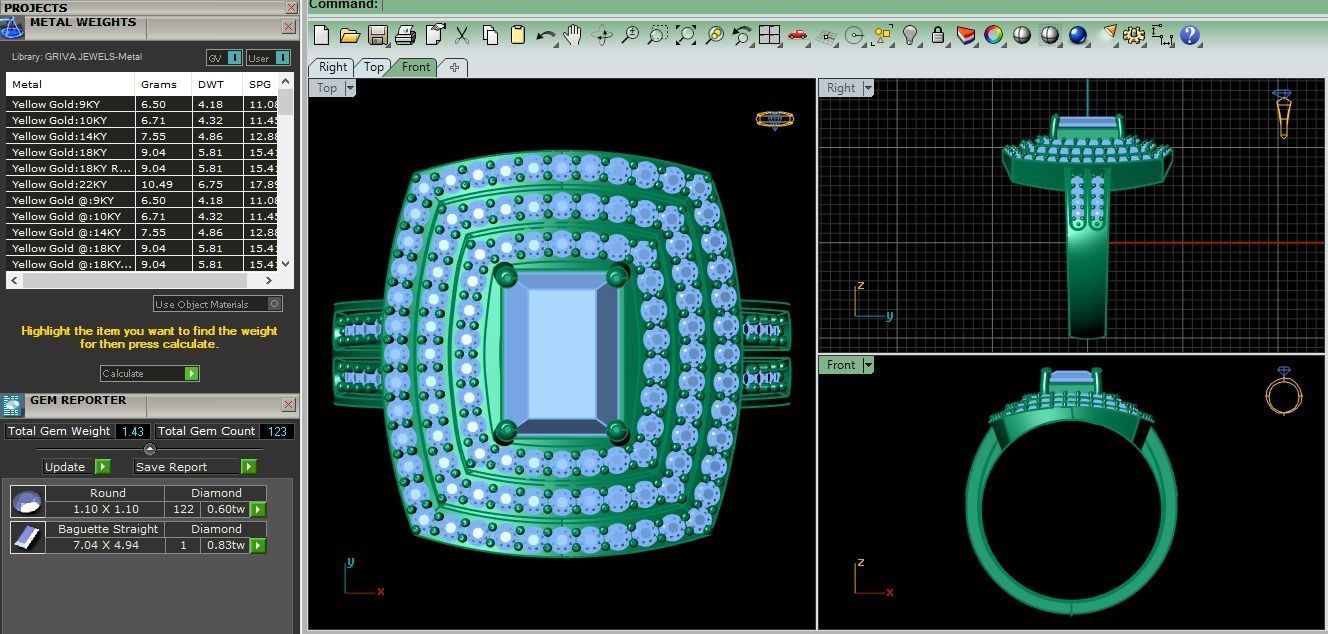Viewport: 1328px width, 634px height.
Task: Open the Top viewport dropdown arrow
Action: coord(350,88)
